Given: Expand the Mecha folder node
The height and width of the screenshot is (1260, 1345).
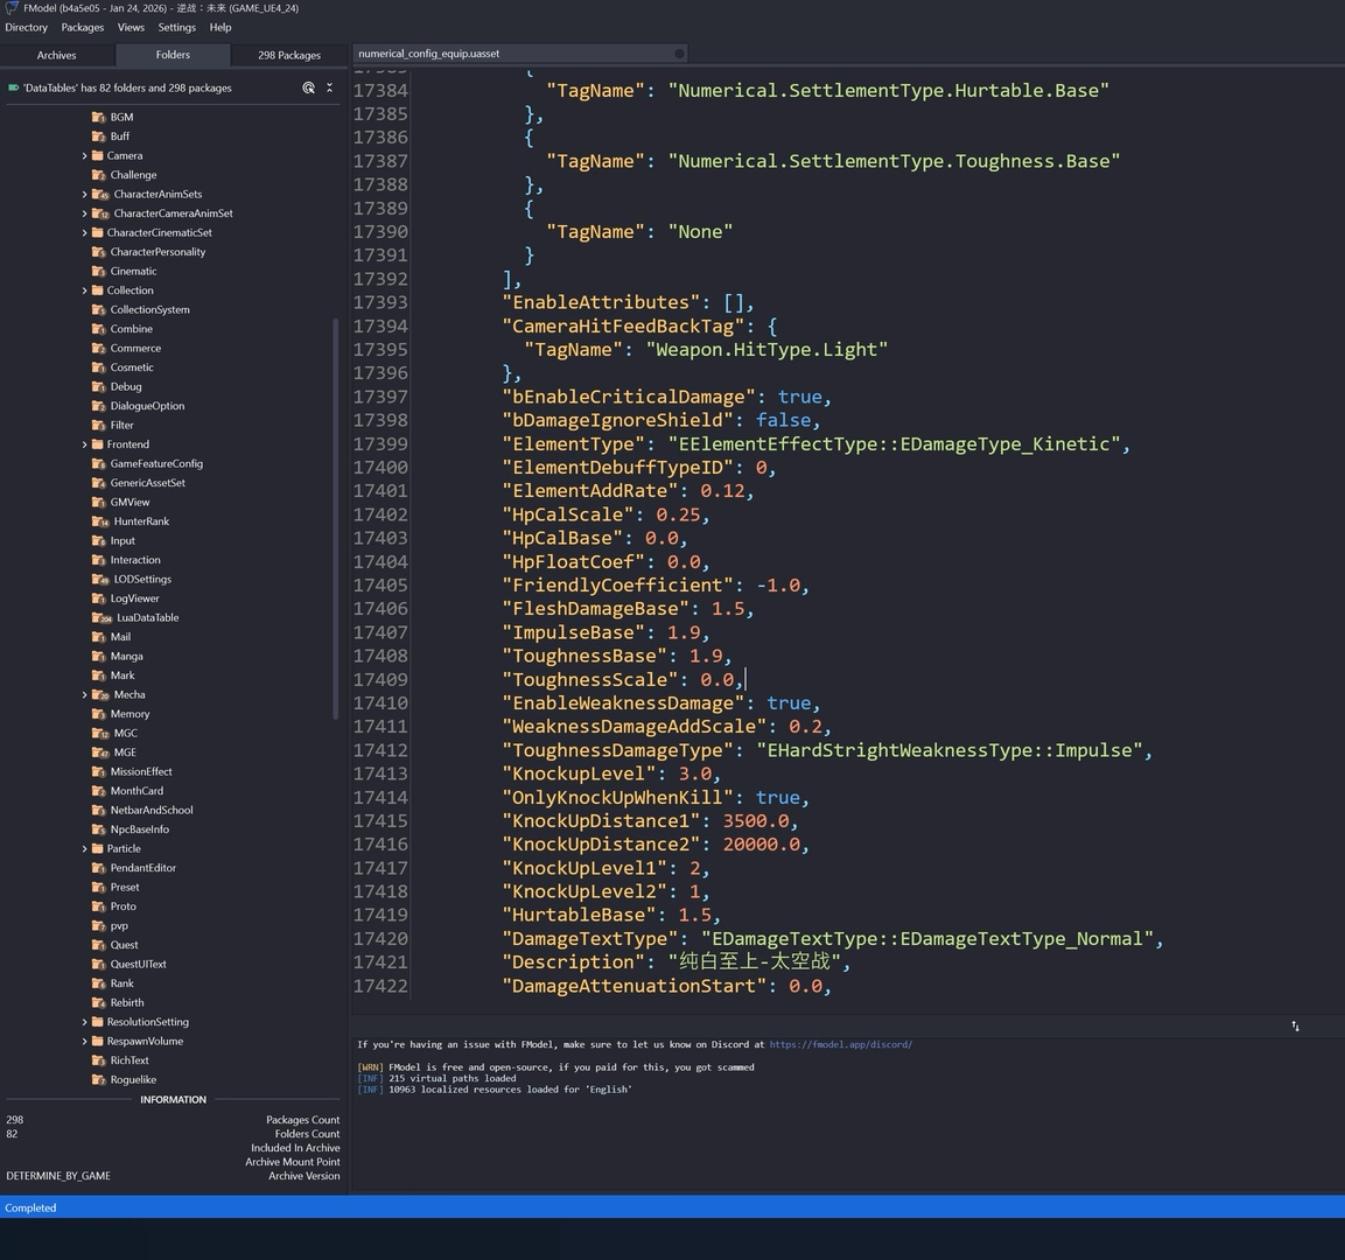Looking at the screenshot, I should 85,695.
